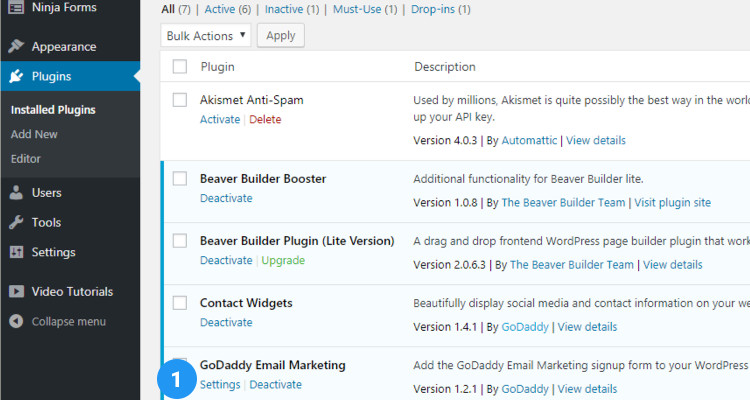Delete Akismet Anti-Spam plugin

tap(265, 119)
